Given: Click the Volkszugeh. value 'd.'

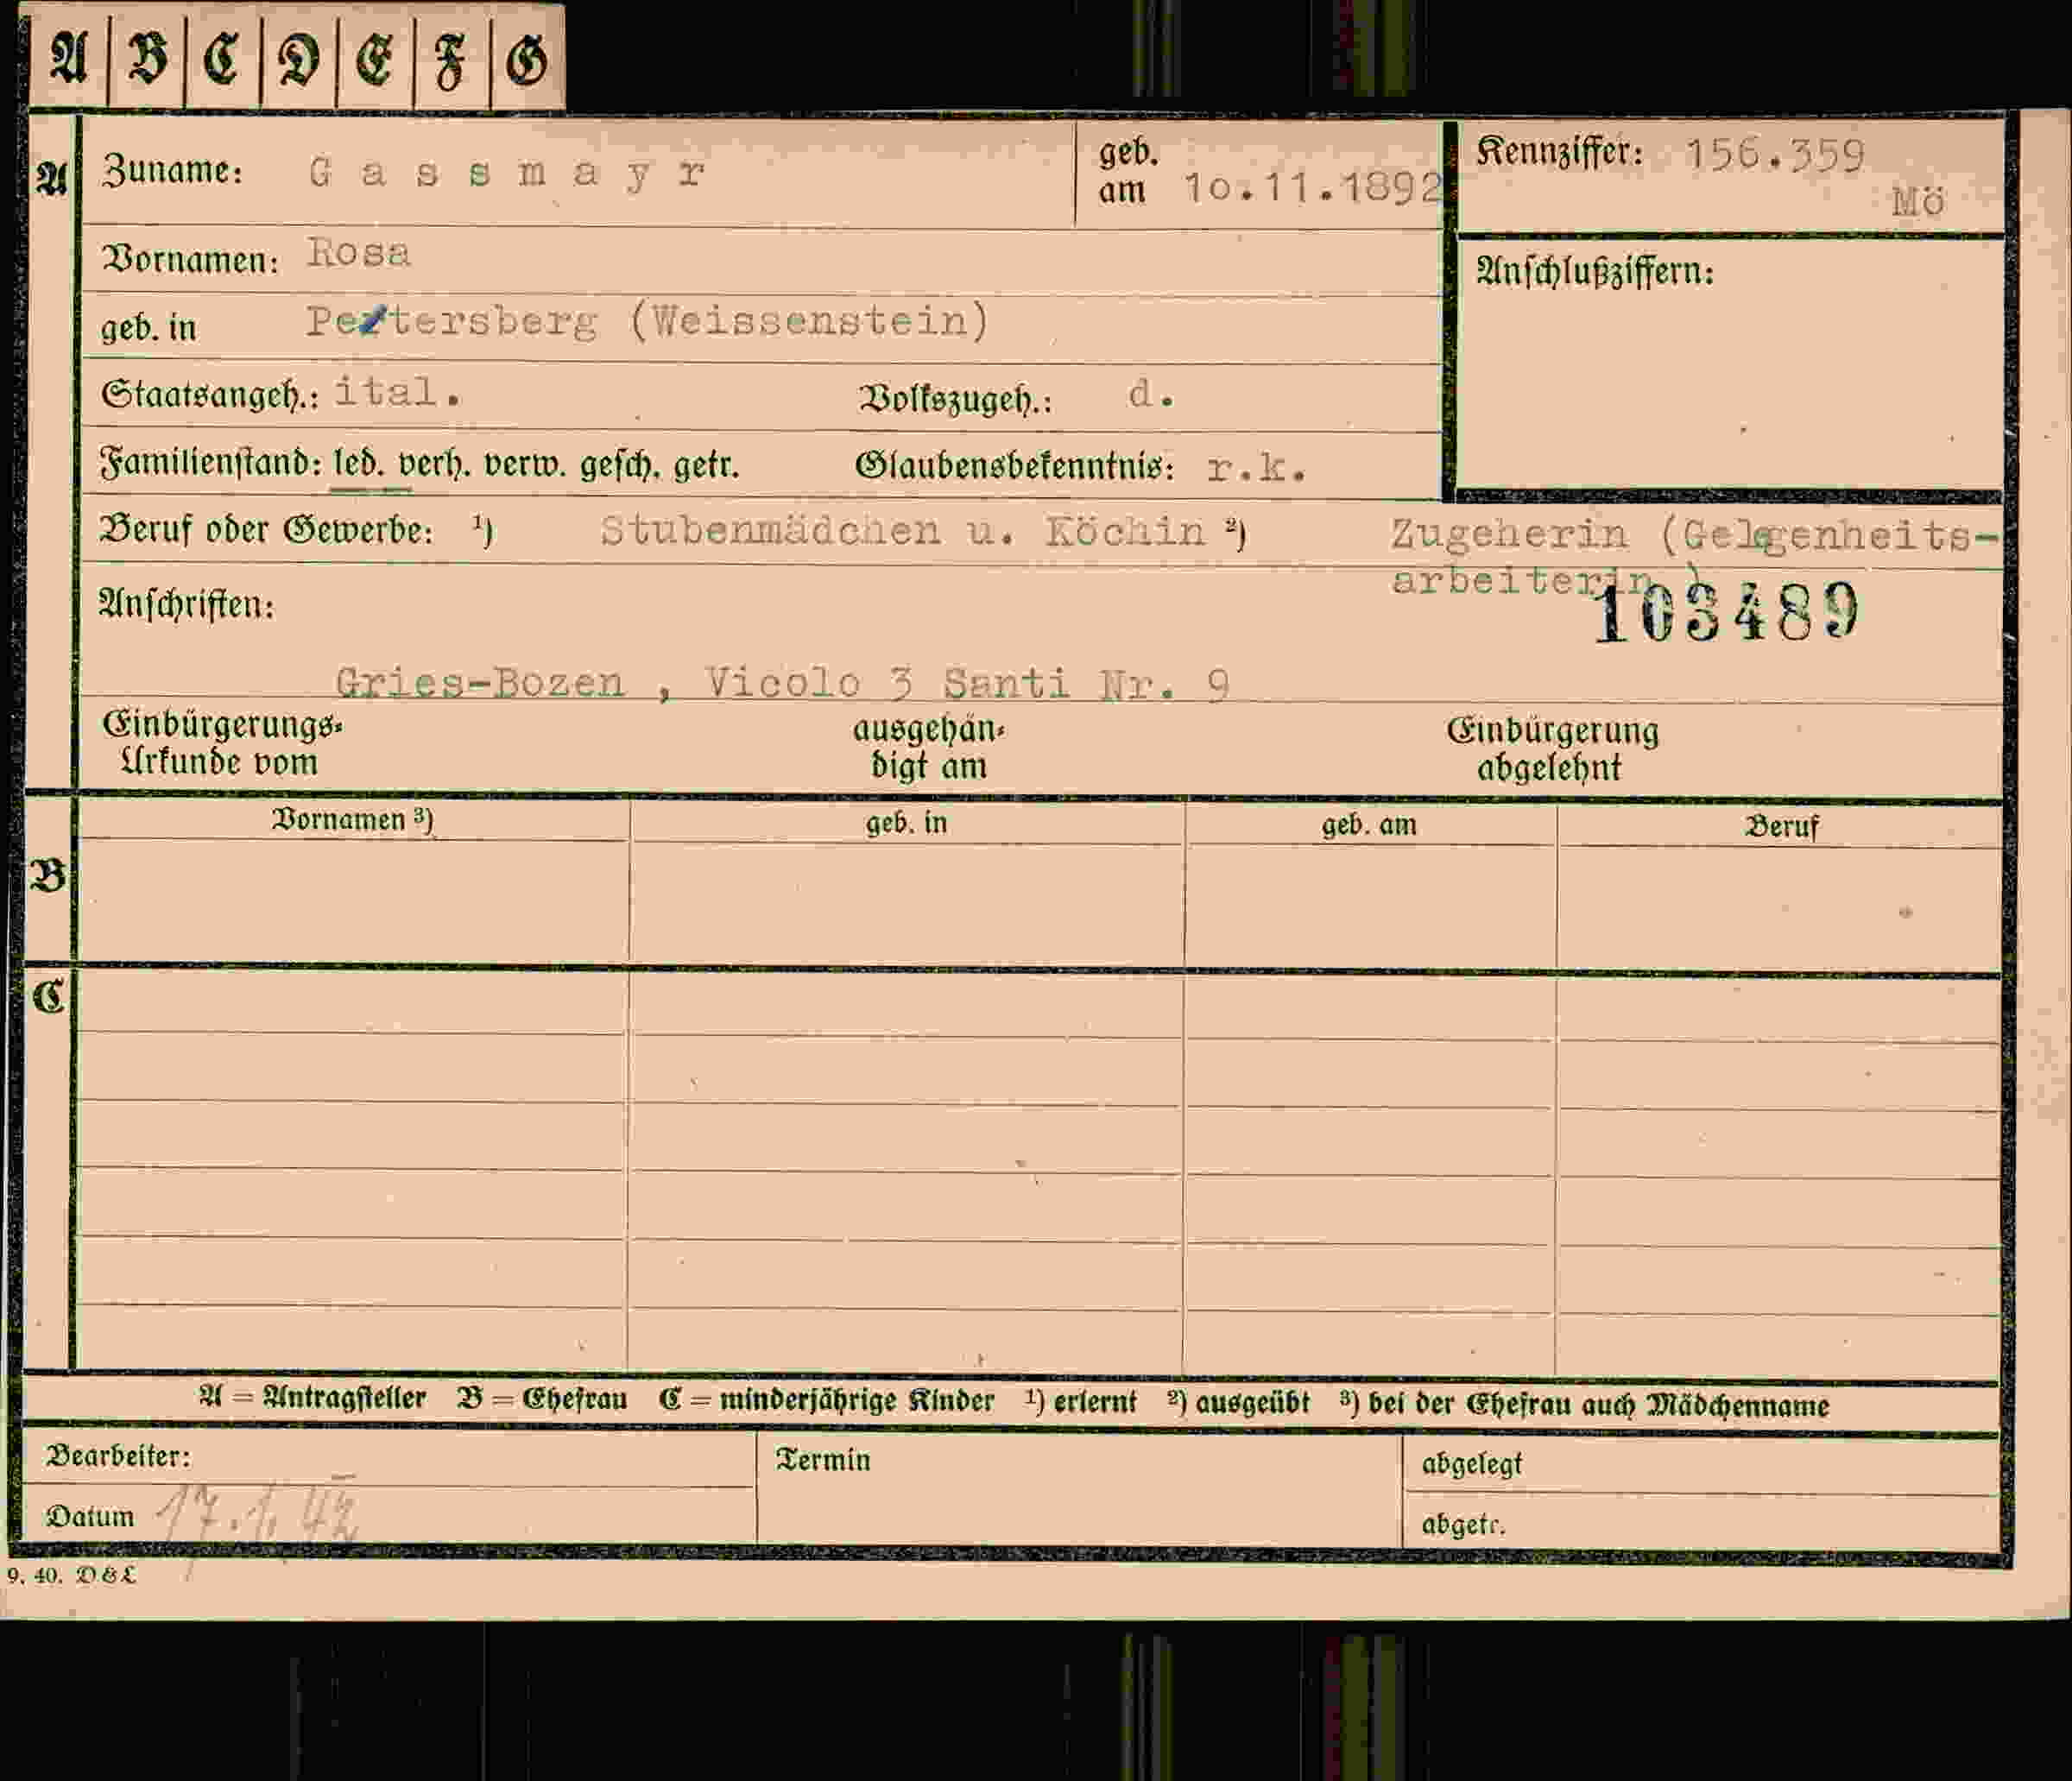Looking at the screenshot, I should tap(1151, 394).
